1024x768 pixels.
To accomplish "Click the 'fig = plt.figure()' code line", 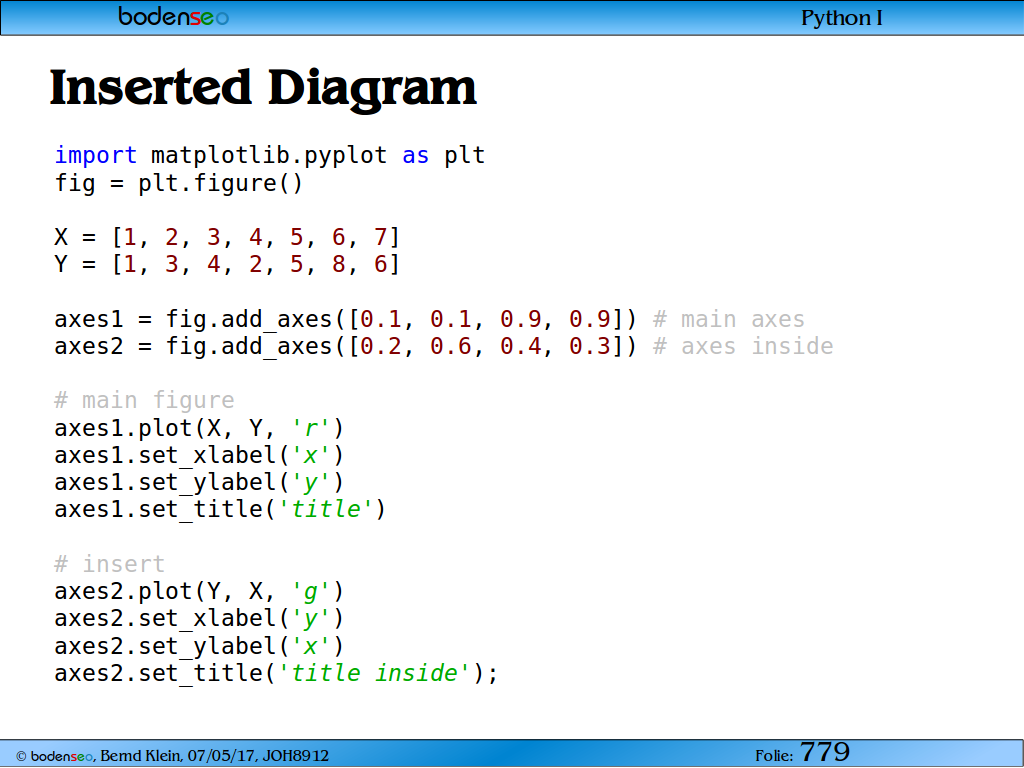I will tap(179, 183).
